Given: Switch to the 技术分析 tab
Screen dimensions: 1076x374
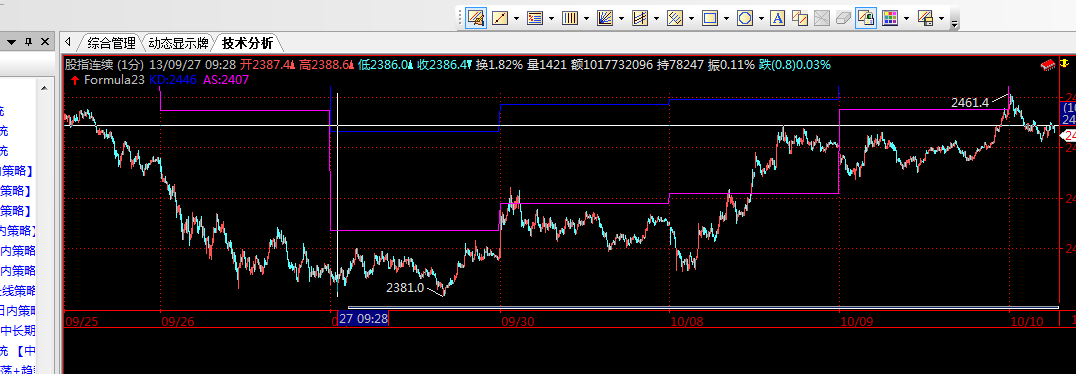Looking at the screenshot, I should 247,43.
